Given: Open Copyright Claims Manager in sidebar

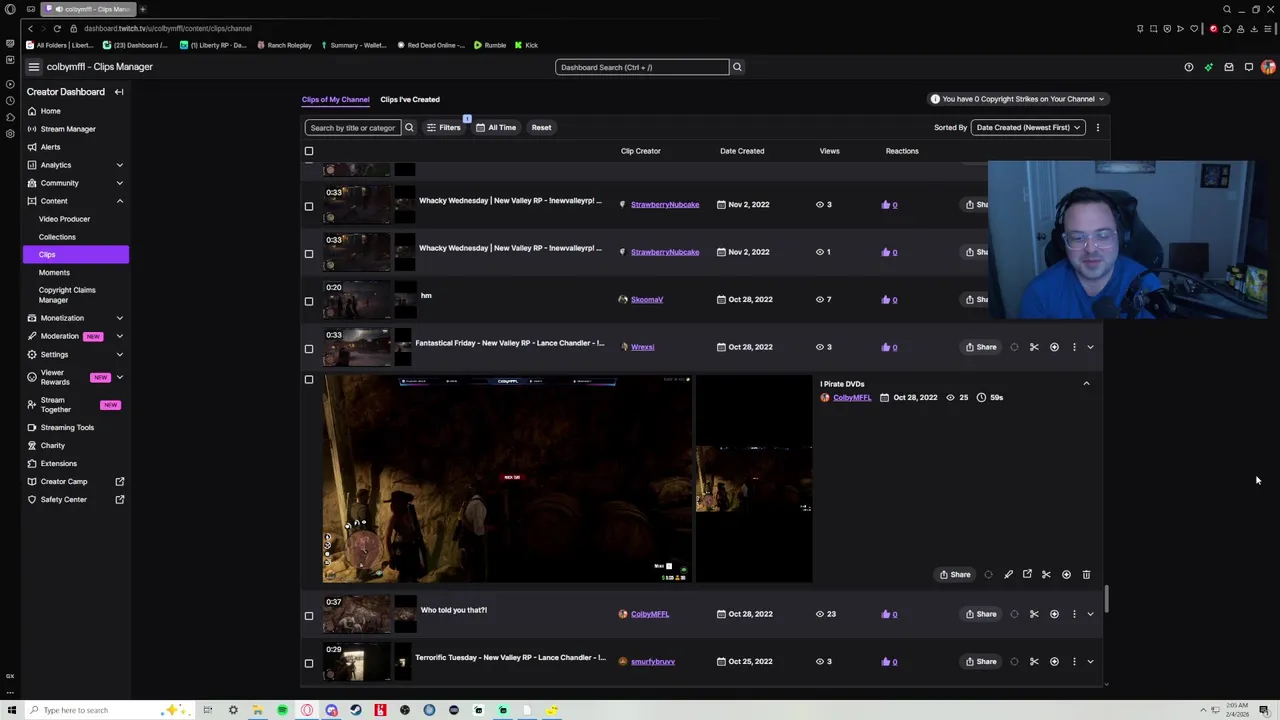Looking at the screenshot, I should [67, 295].
